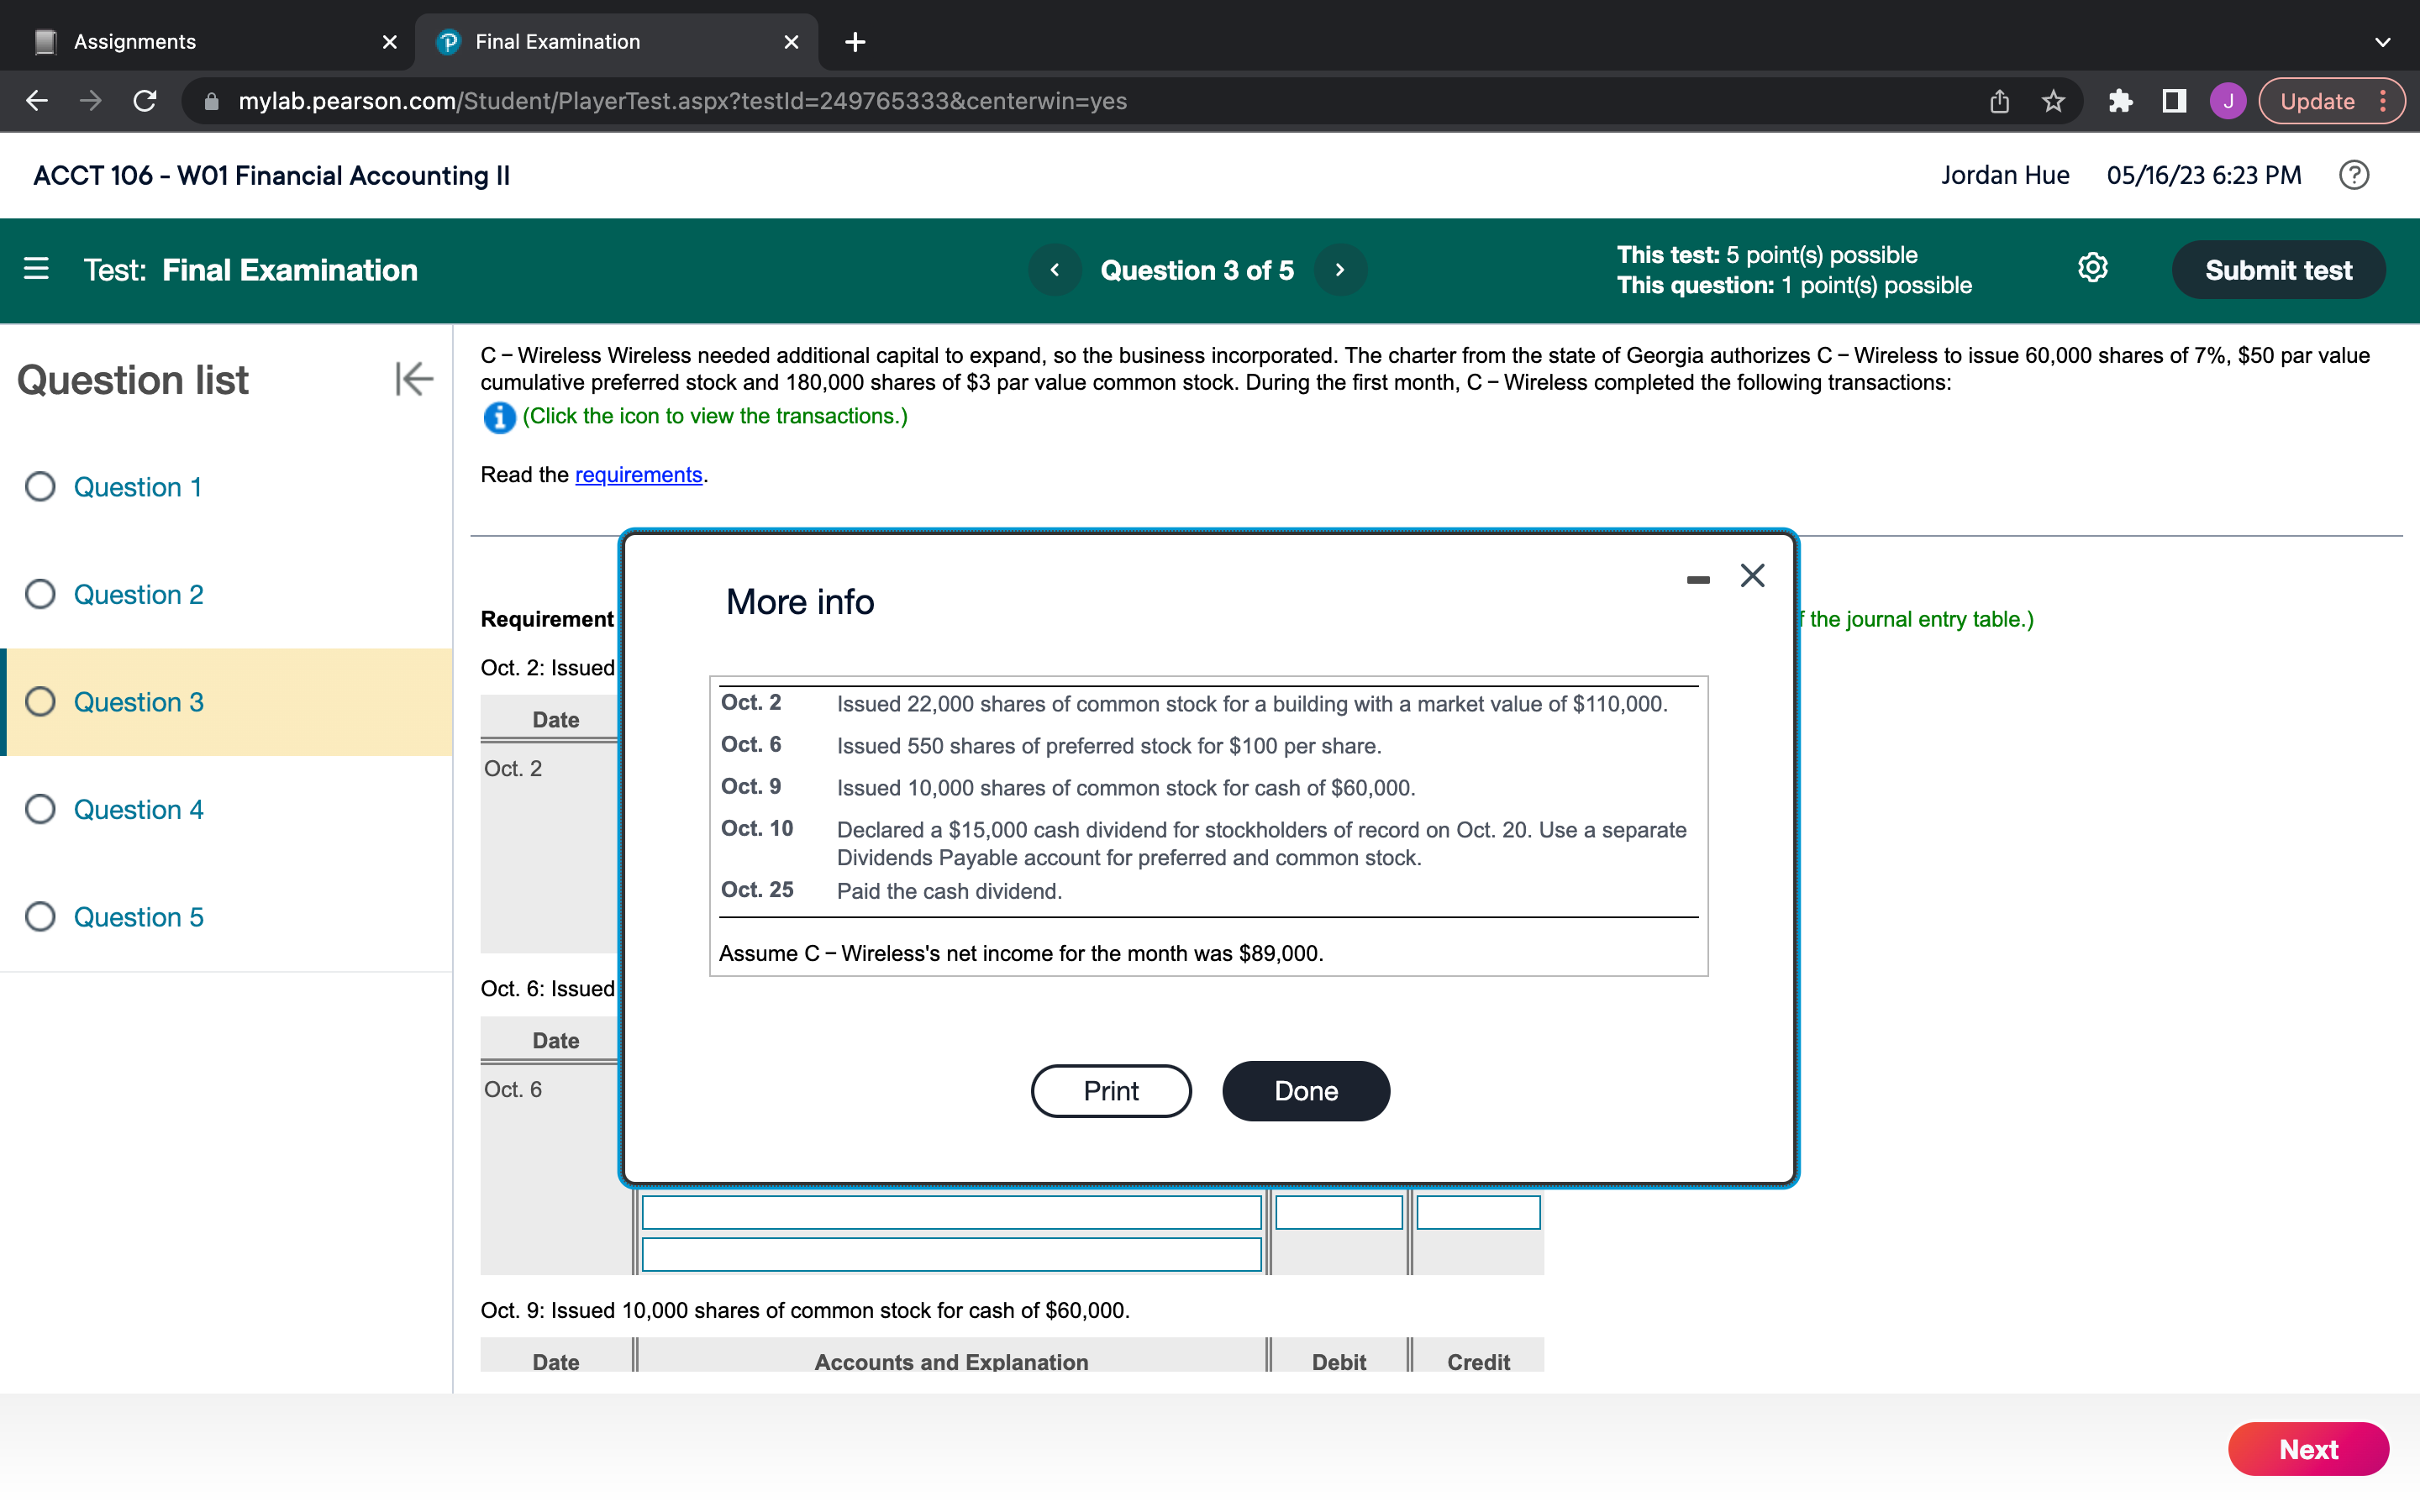The width and height of the screenshot is (2420, 1512).
Task: Open the hamburger menu in test header
Action: click(36, 269)
